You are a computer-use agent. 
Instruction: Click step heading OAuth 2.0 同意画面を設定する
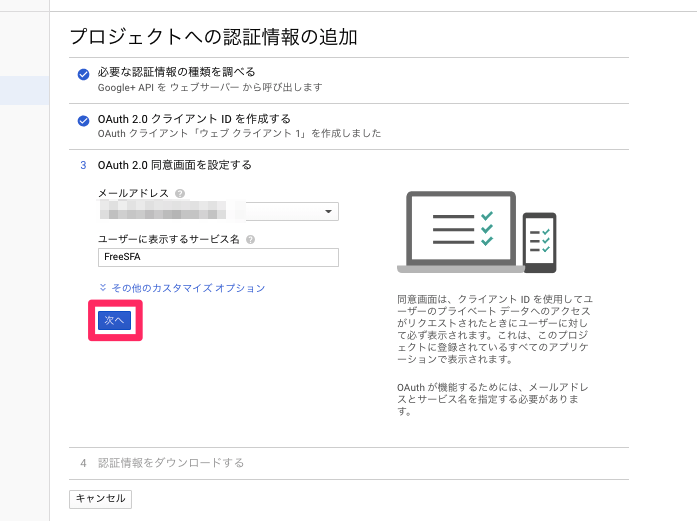coord(175,165)
